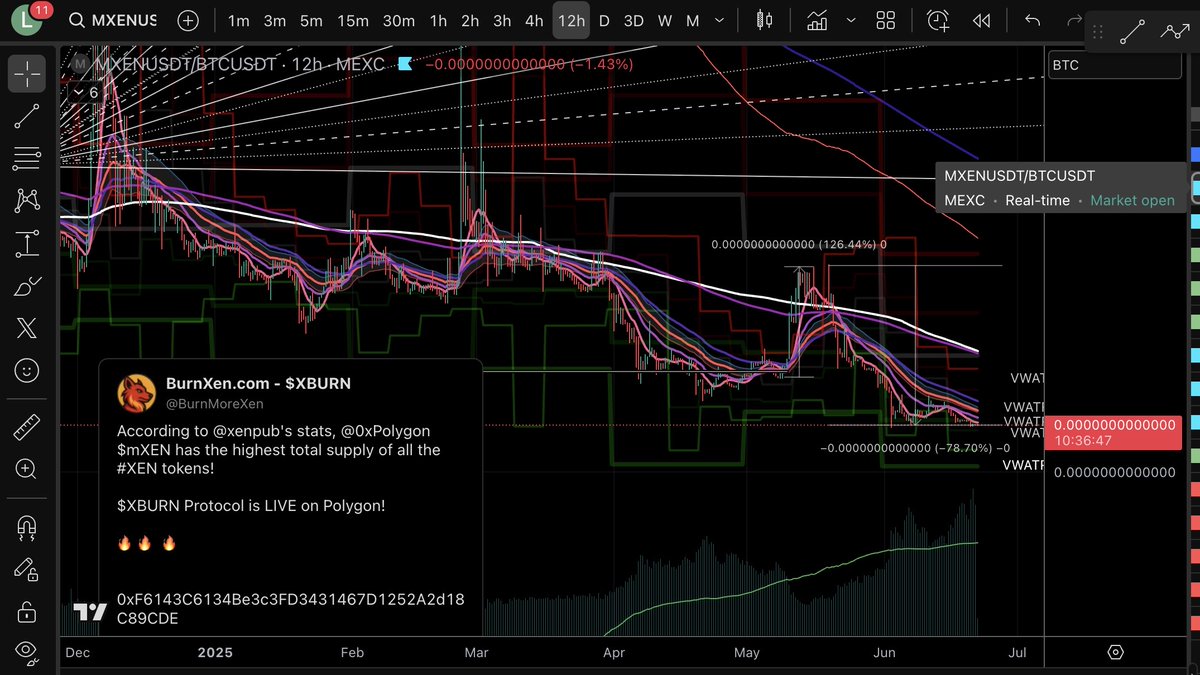
Task: Select the trend line drawing tool
Action: click(27, 117)
